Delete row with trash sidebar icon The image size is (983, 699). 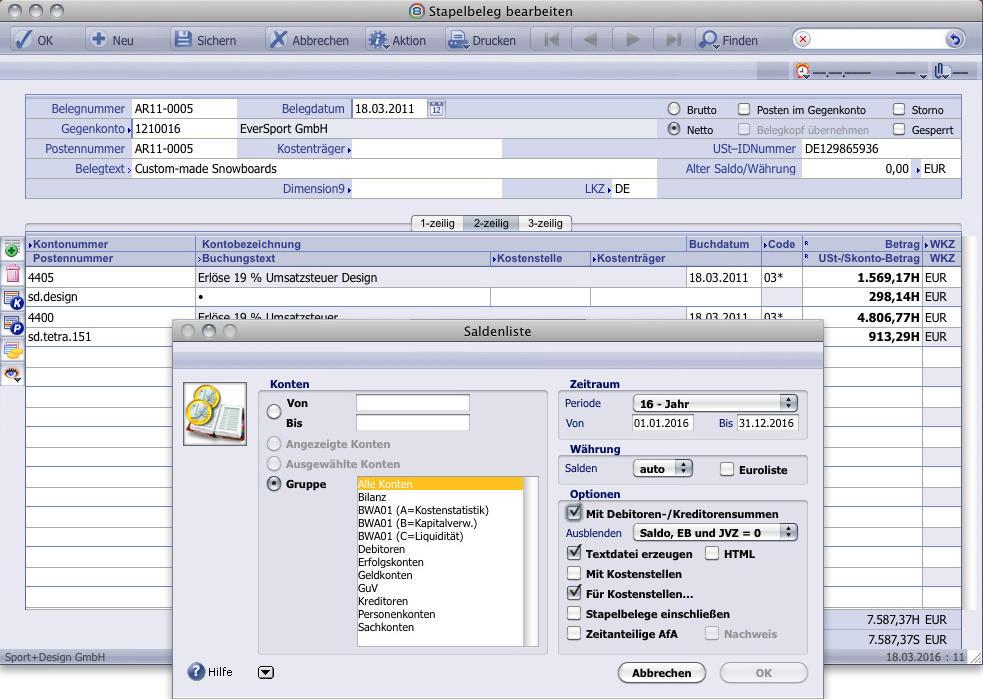pos(13,274)
